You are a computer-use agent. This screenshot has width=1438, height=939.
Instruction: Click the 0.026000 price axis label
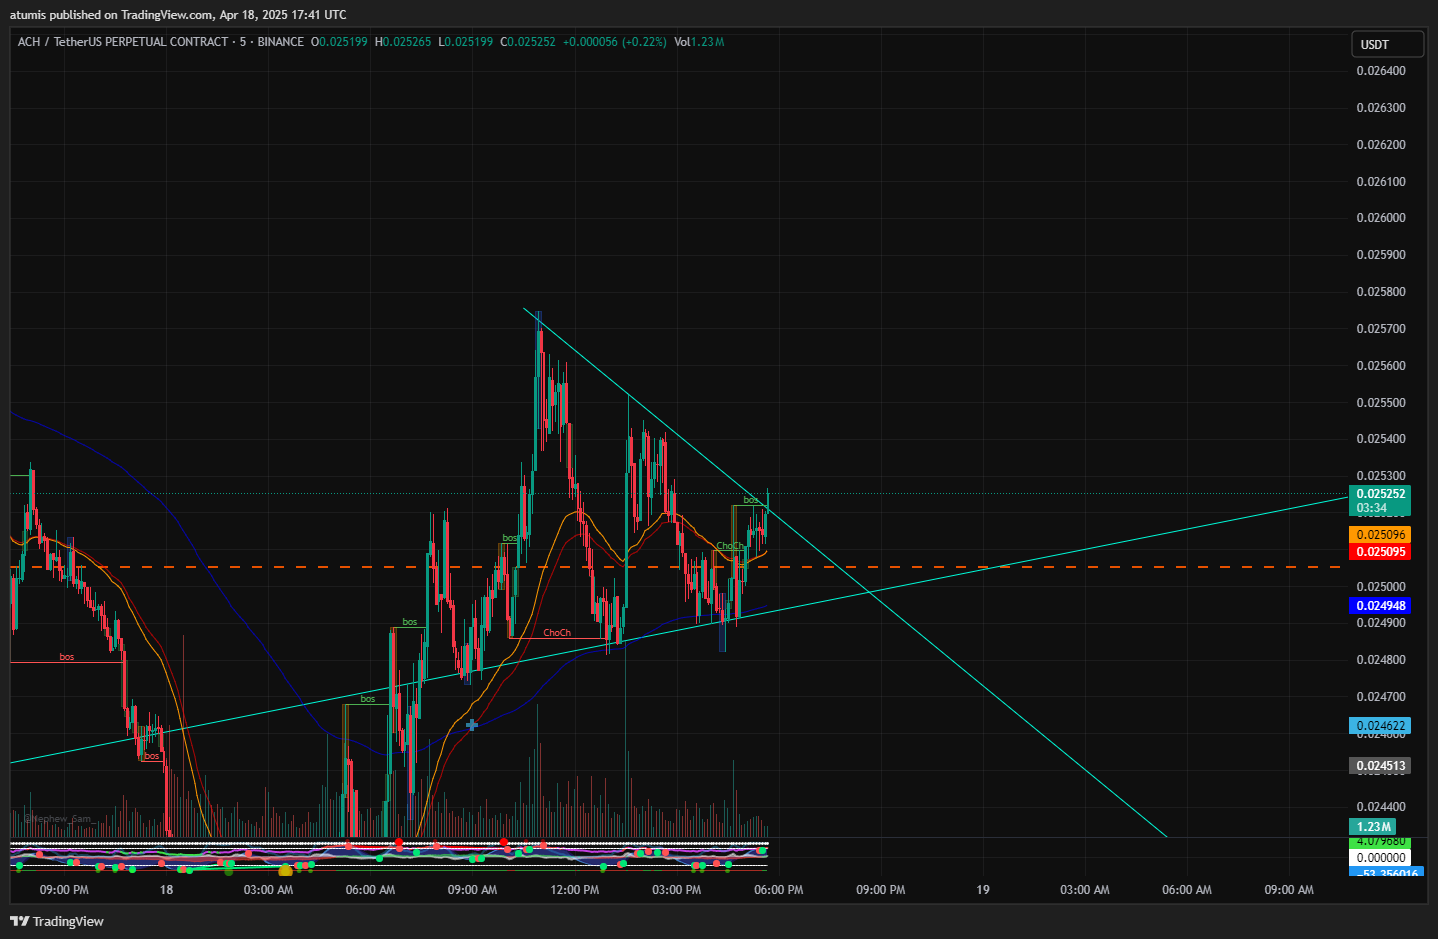click(1380, 218)
